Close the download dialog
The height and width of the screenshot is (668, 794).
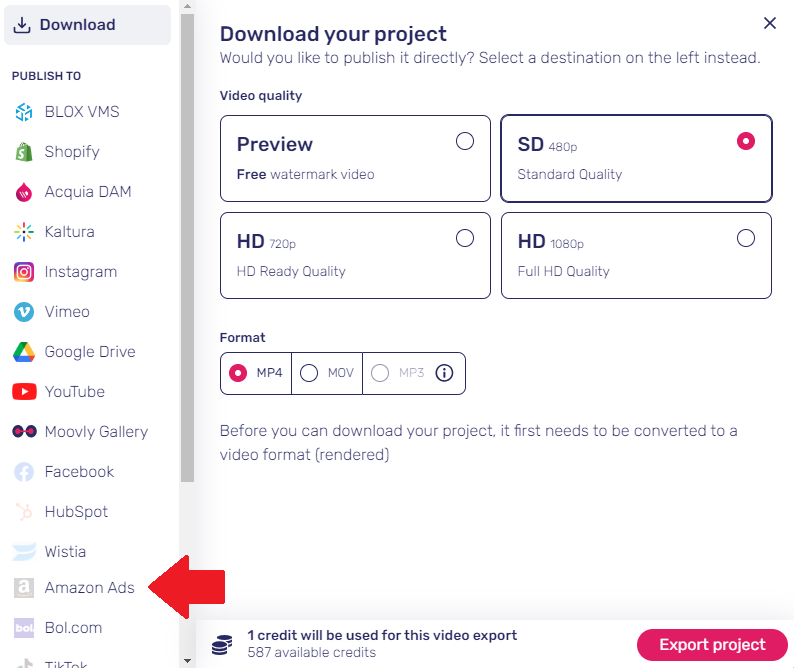[x=770, y=23]
